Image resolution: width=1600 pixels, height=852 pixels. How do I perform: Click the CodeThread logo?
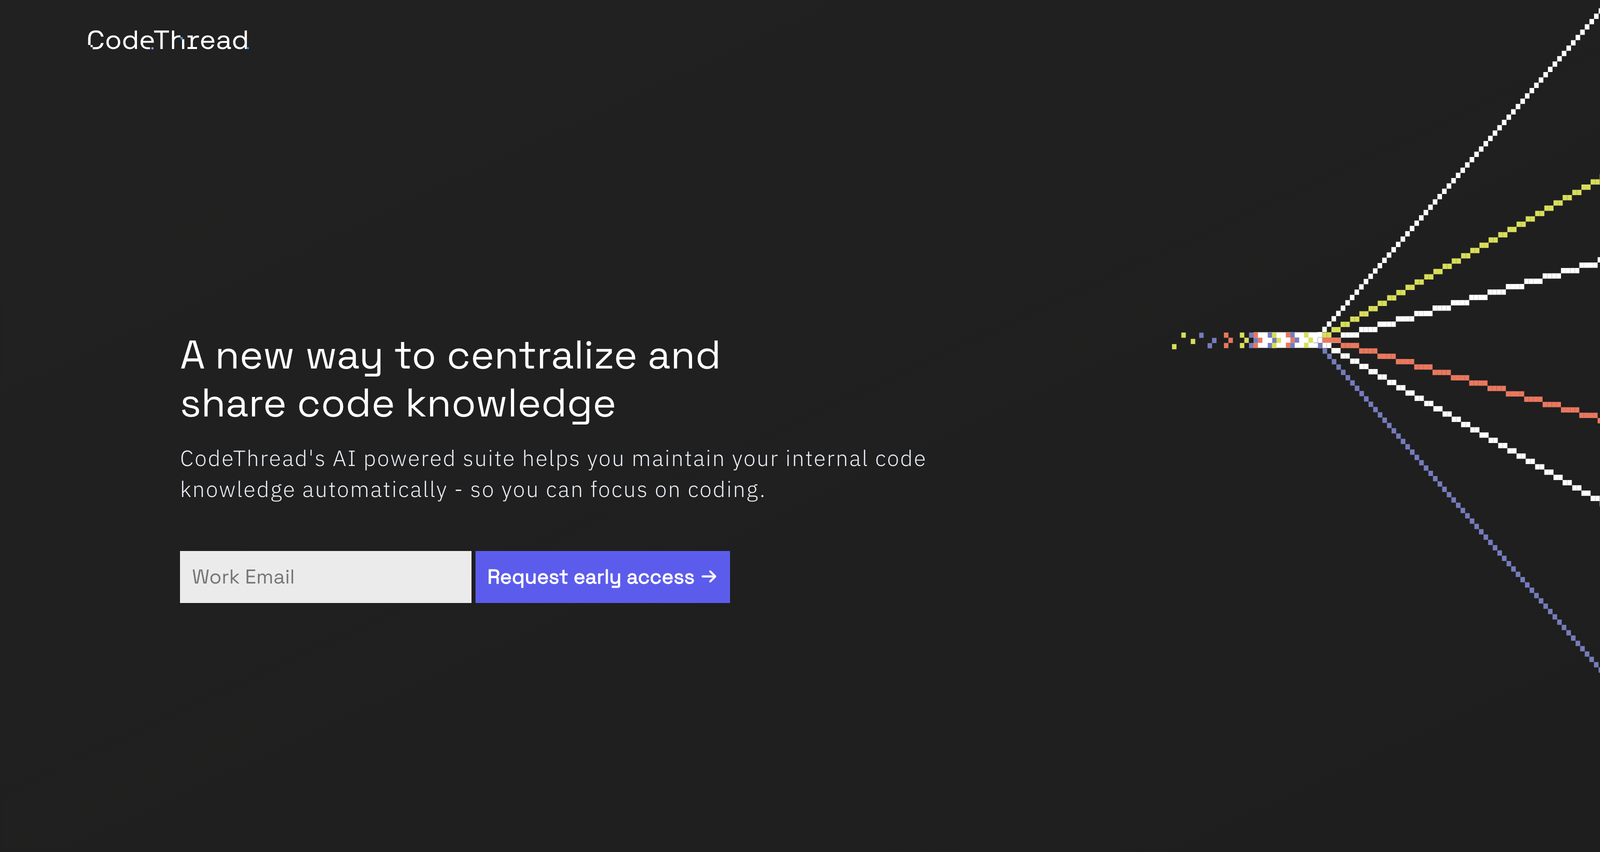tap(165, 41)
